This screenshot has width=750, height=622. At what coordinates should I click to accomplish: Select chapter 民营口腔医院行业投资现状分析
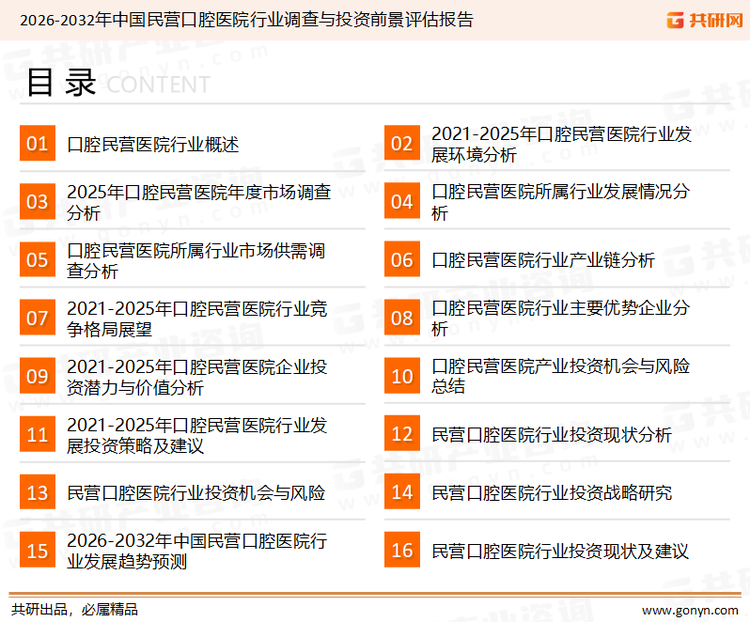click(x=551, y=435)
